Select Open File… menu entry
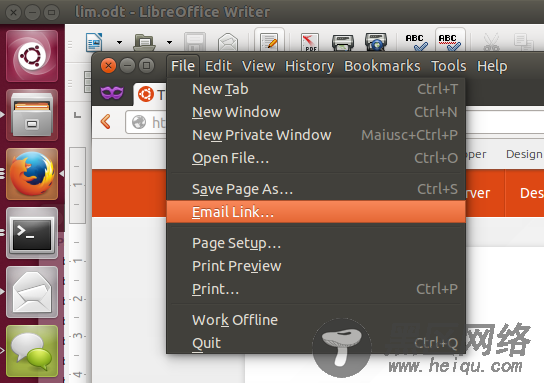This screenshot has height=383, width=544. tap(316, 158)
